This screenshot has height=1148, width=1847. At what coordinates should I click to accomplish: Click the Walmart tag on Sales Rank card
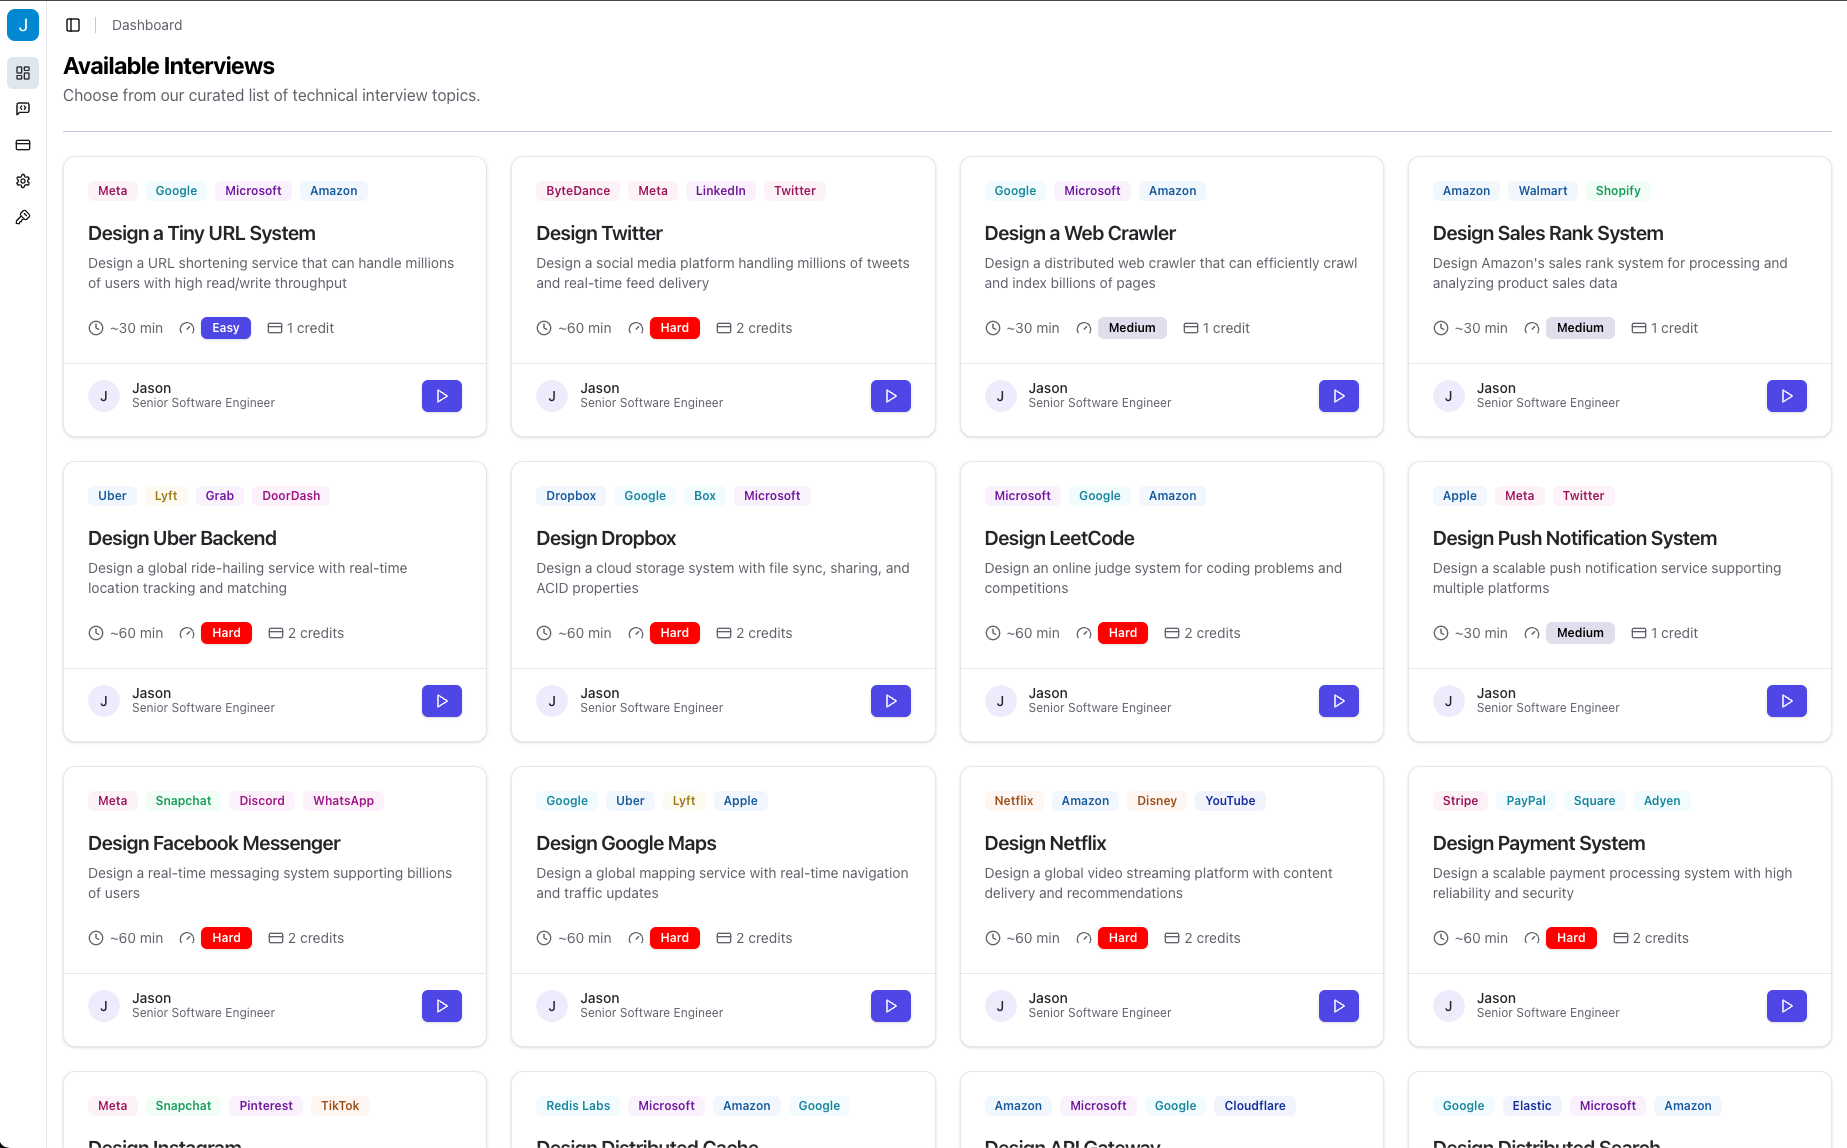[x=1543, y=191]
